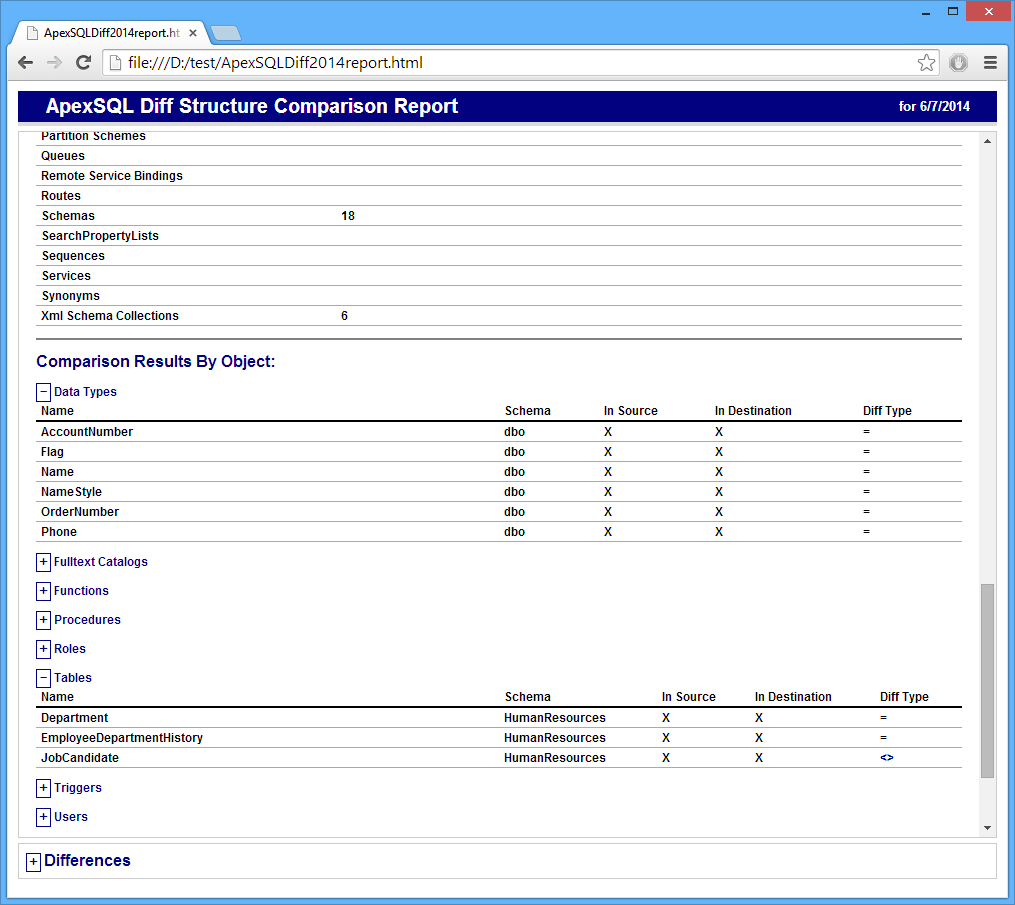Go forward with the forward arrow
The image size is (1015, 905).
[x=54, y=63]
